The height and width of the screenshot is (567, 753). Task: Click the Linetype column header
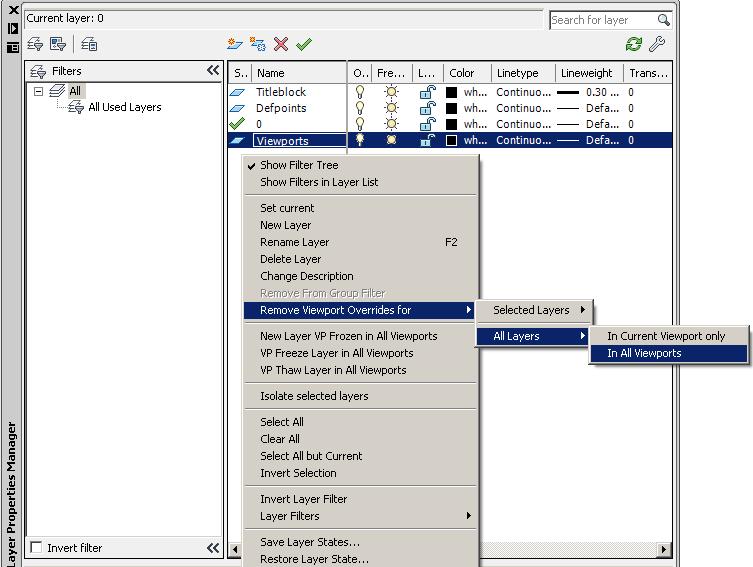coord(523,73)
